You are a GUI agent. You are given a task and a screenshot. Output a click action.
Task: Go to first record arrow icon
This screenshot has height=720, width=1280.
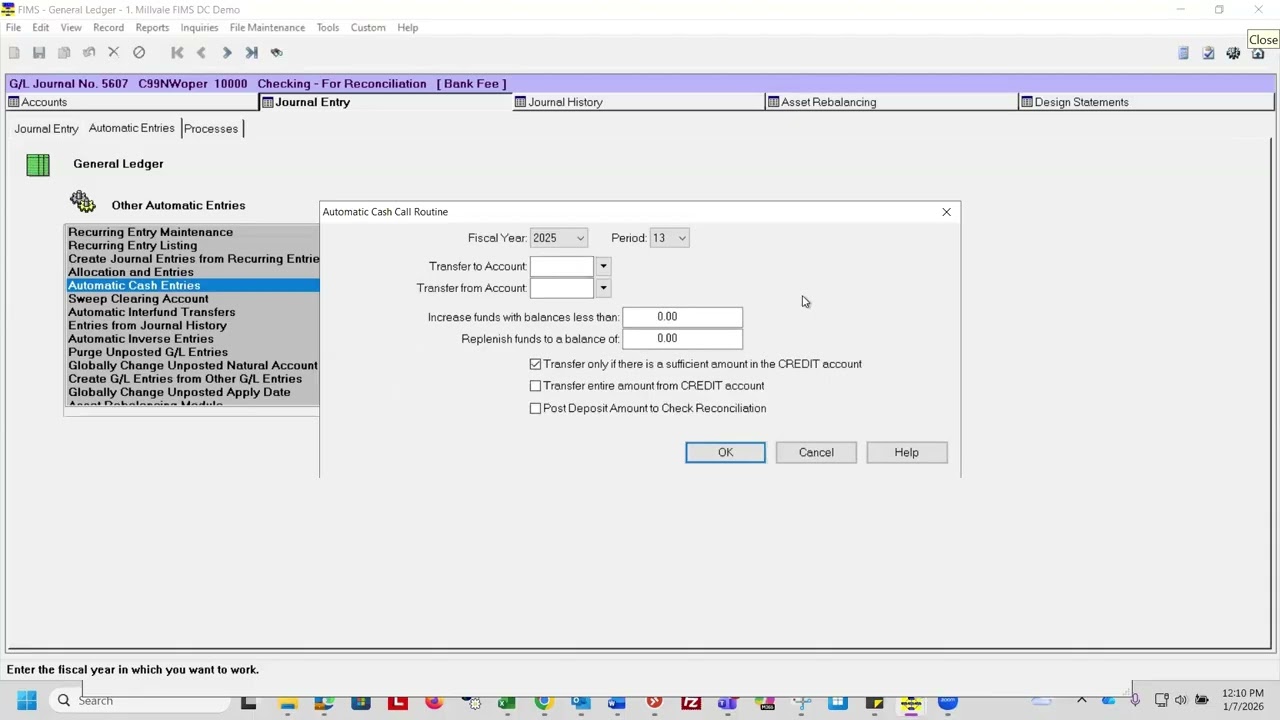177,52
